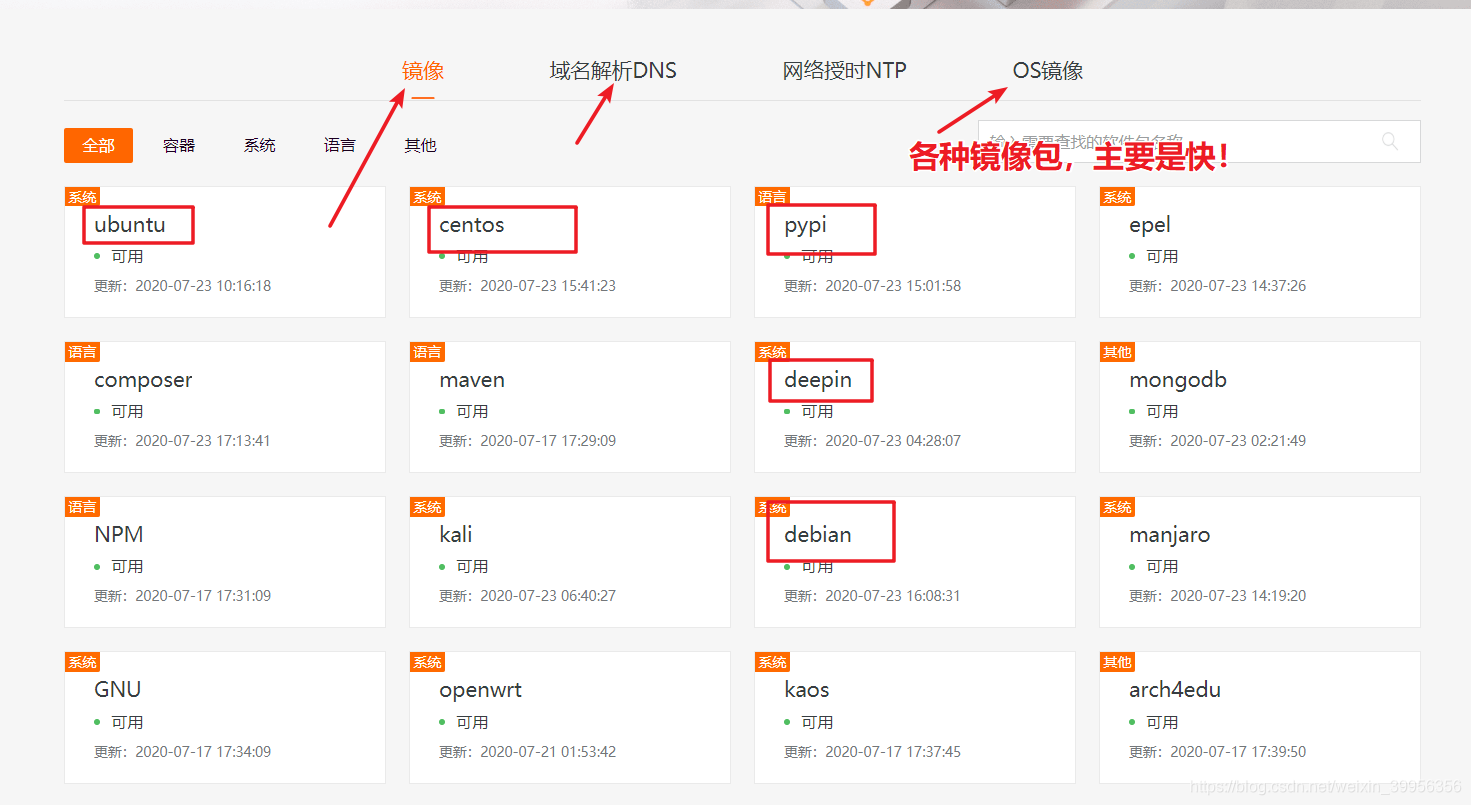1471x805 pixels.
Task: Click the 语言 badge on the composer card
Action: [82, 351]
